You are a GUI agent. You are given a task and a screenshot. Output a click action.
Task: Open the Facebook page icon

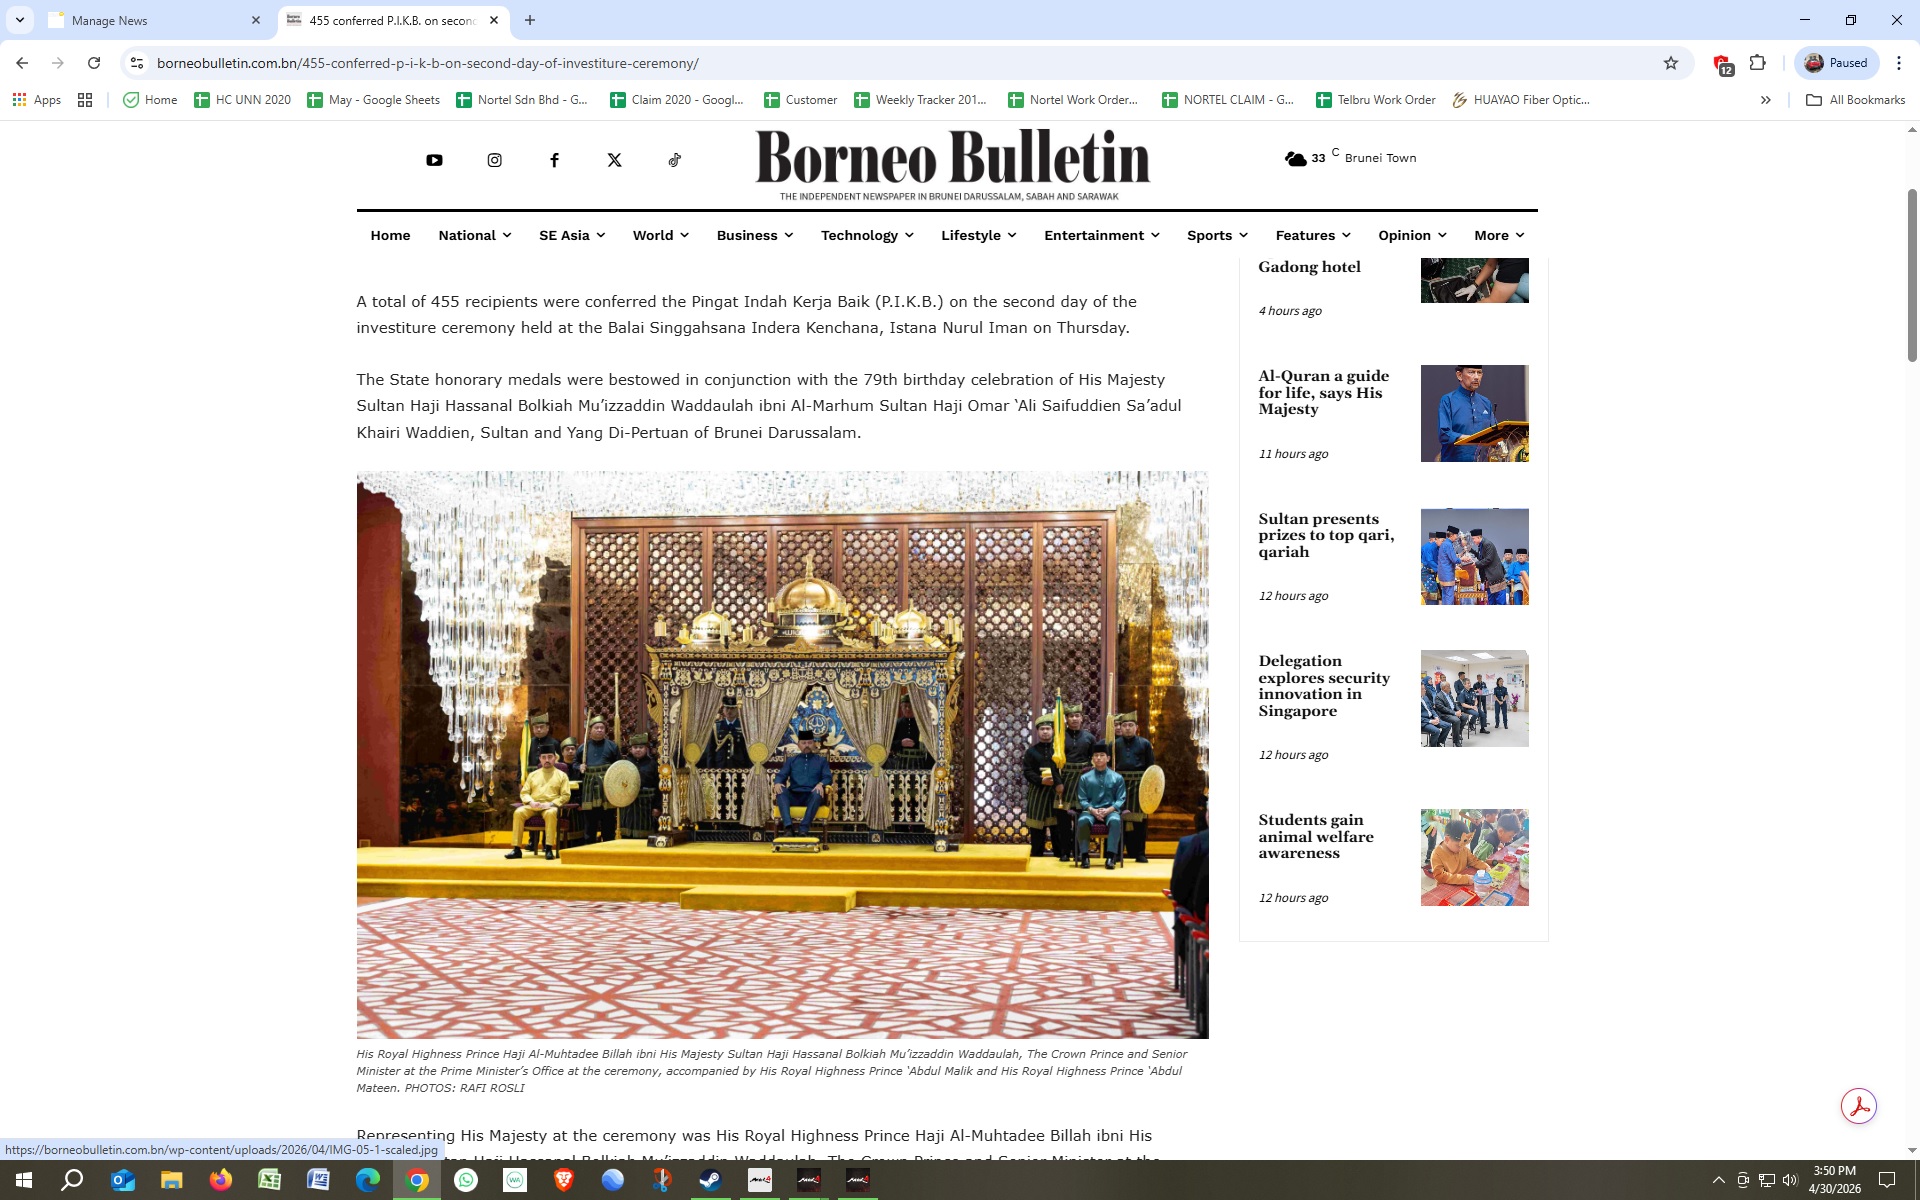click(x=554, y=160)
